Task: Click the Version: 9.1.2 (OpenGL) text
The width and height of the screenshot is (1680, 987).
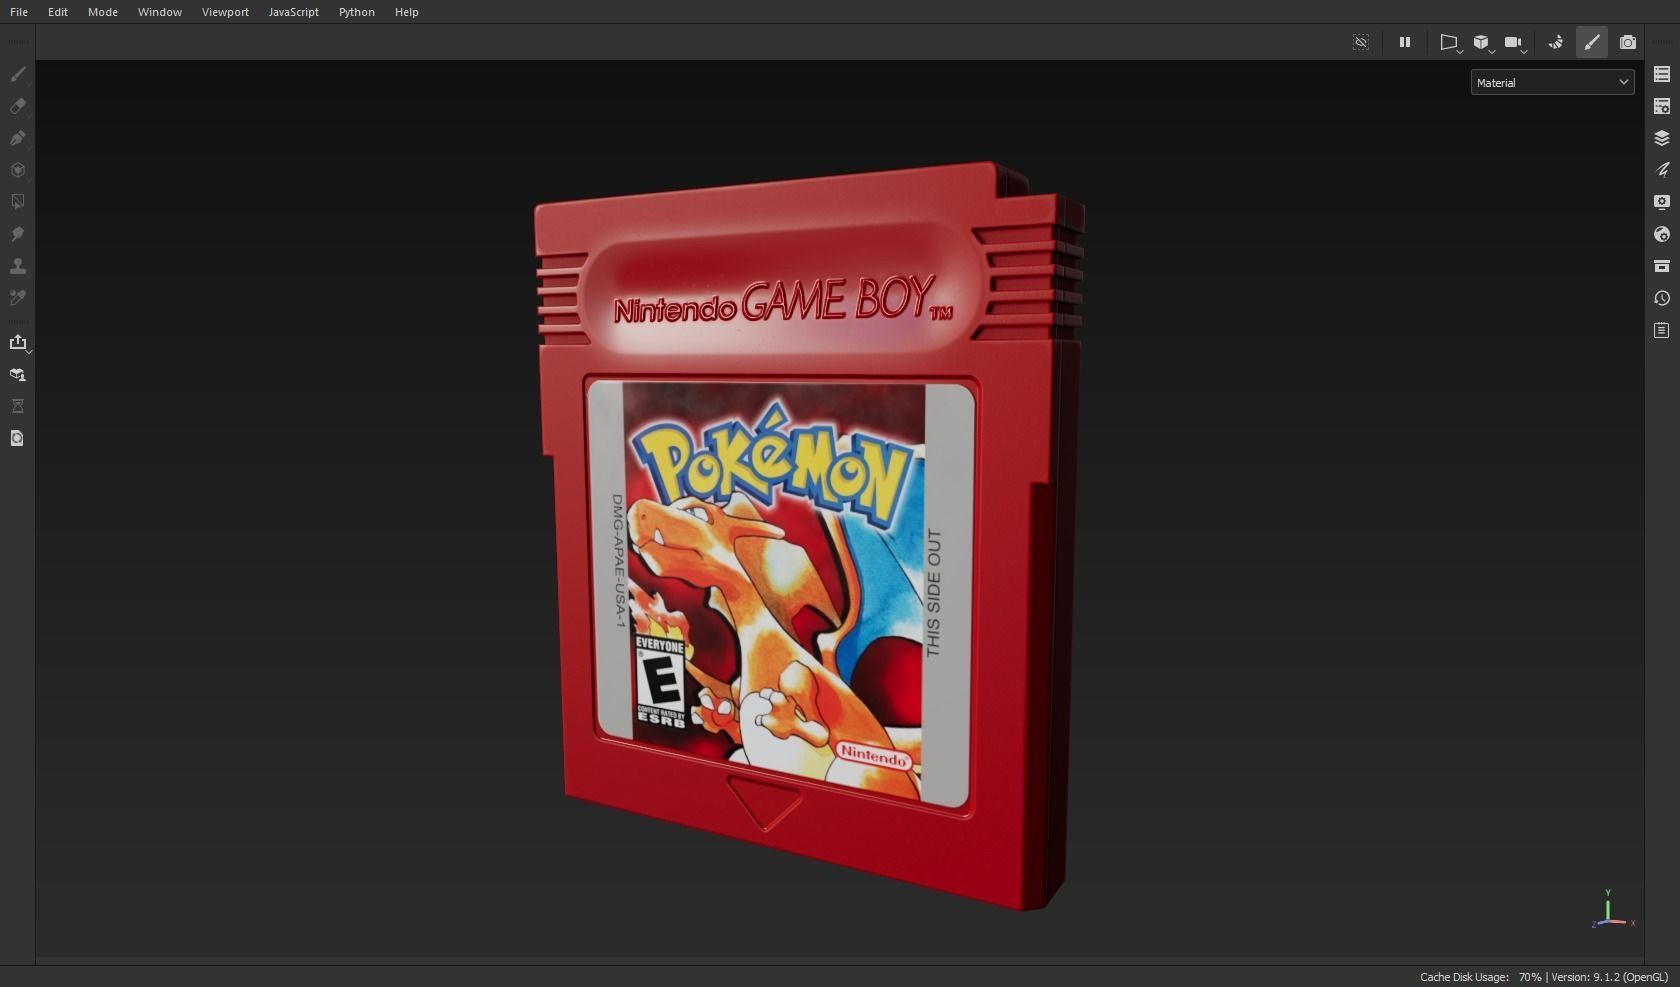Action: click(1610, 977)
